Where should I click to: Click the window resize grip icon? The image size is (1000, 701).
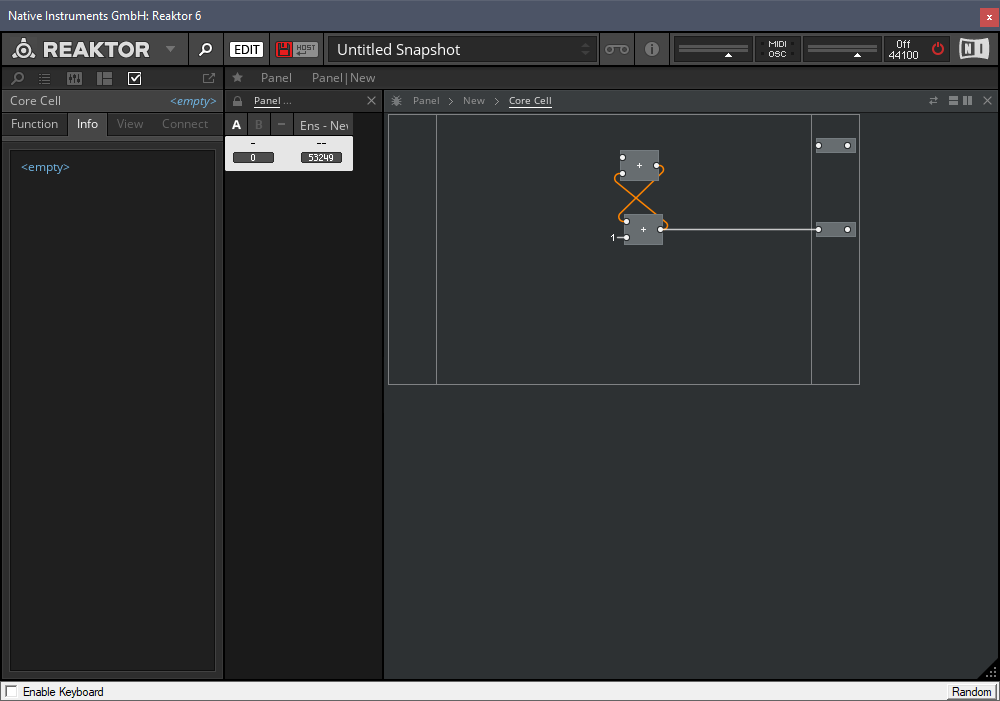pos(990,671)
